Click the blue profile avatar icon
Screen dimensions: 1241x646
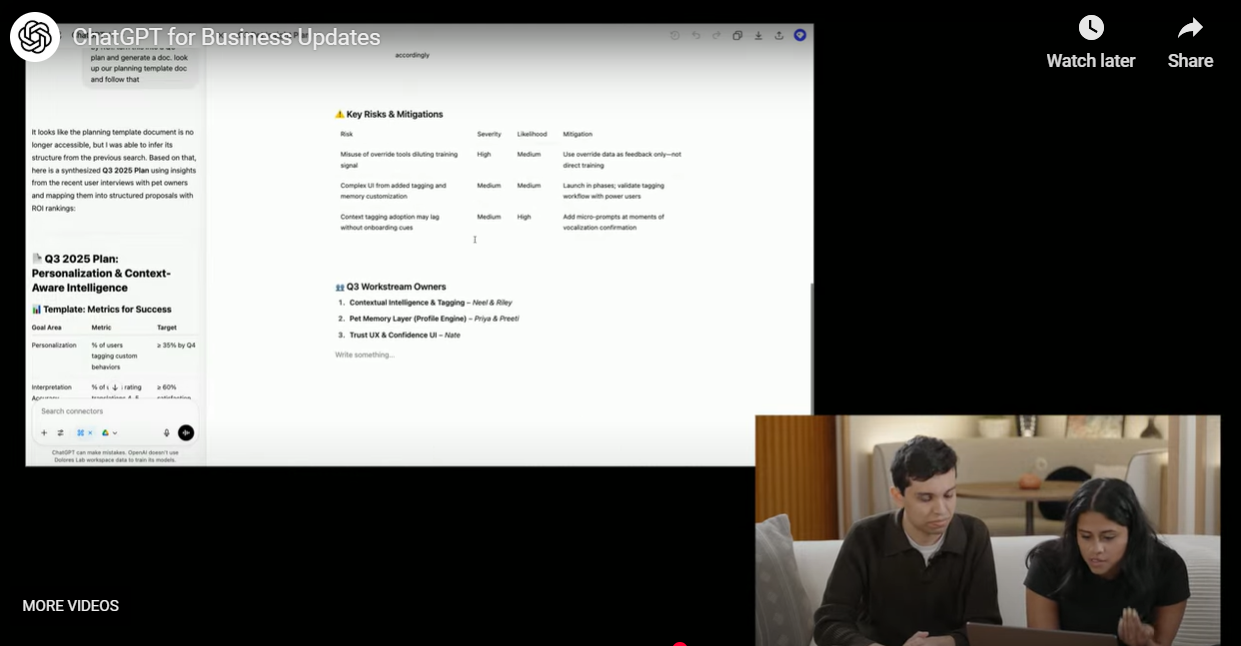[800, 35]
